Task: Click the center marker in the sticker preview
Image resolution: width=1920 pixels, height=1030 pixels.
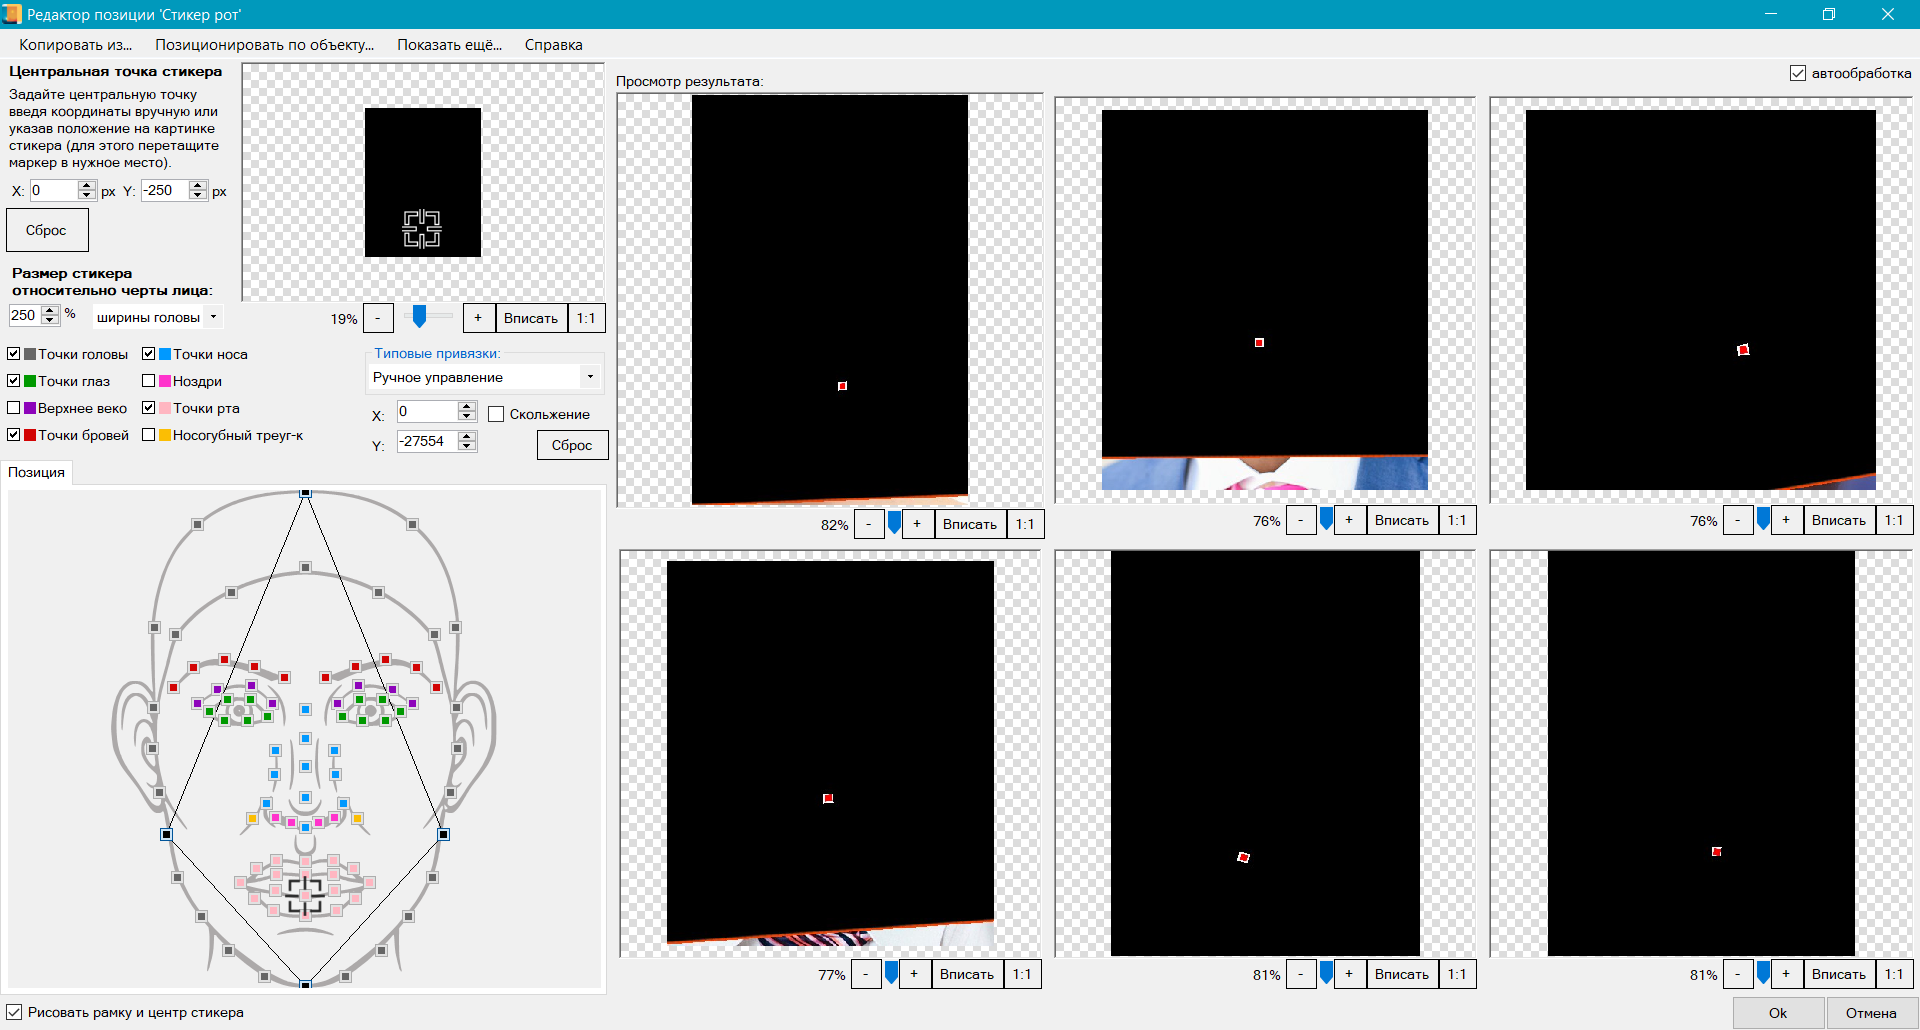Action: pos(422,229)
